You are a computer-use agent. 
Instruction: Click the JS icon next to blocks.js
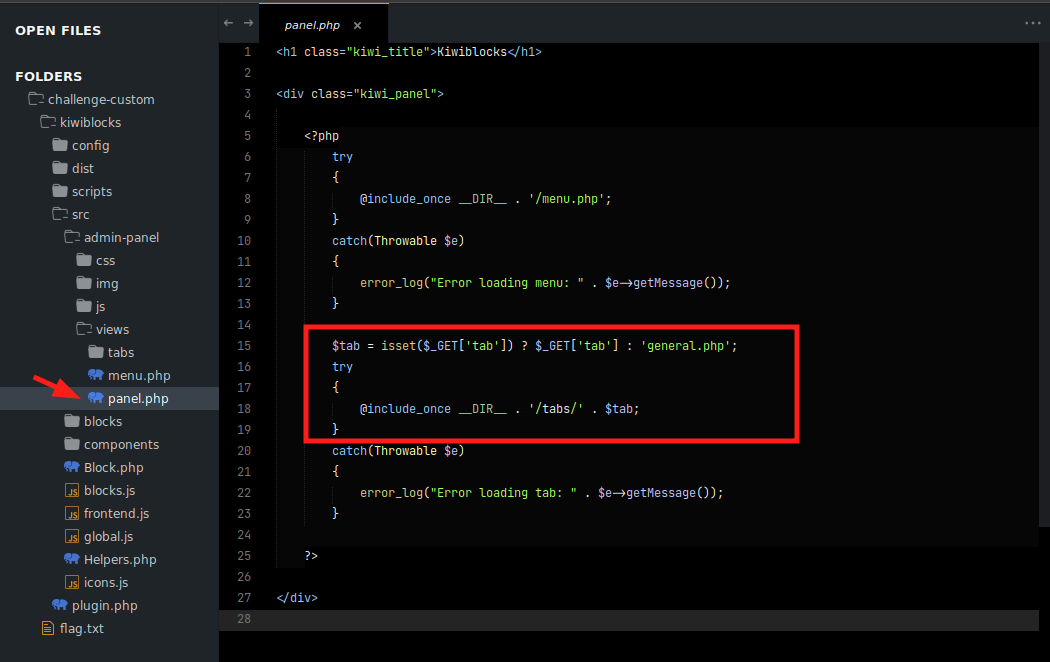pyautogui.click(x=72, y=491)
